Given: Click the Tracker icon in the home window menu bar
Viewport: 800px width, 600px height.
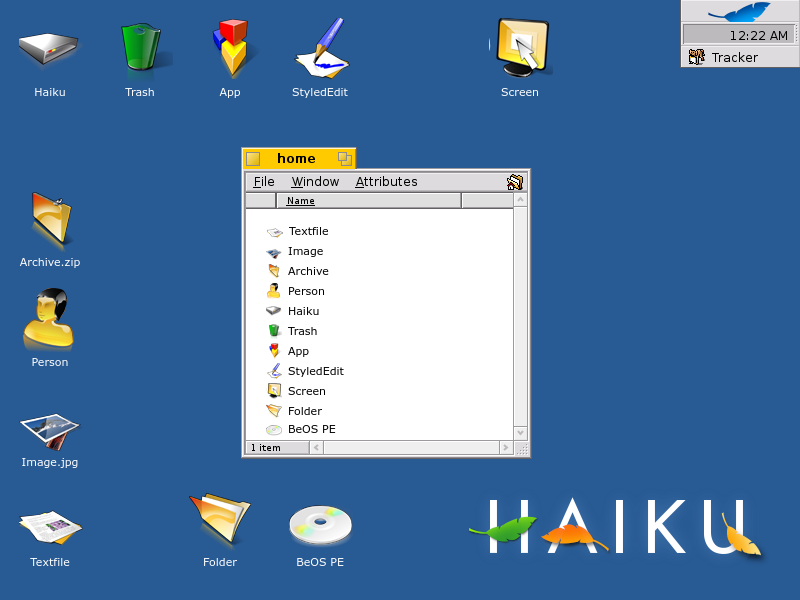Looking at the screenshot, I should [515, 182].
